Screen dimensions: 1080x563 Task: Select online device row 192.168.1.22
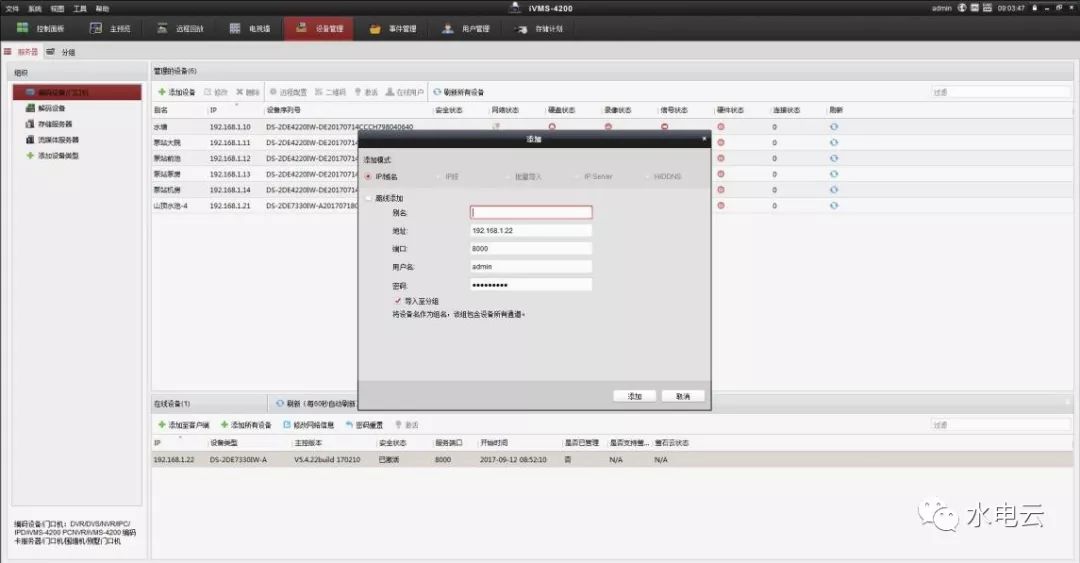(x=612, y=460)
